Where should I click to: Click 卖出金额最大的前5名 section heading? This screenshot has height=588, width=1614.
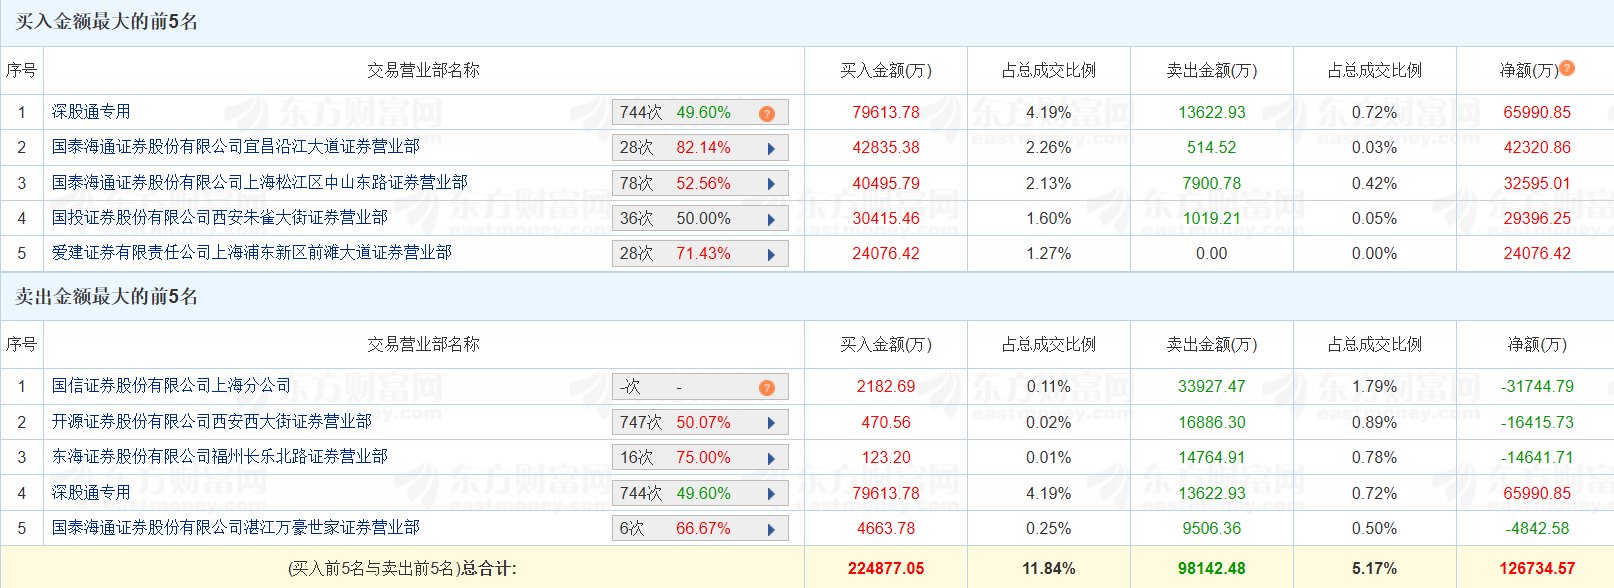(106, 297)
